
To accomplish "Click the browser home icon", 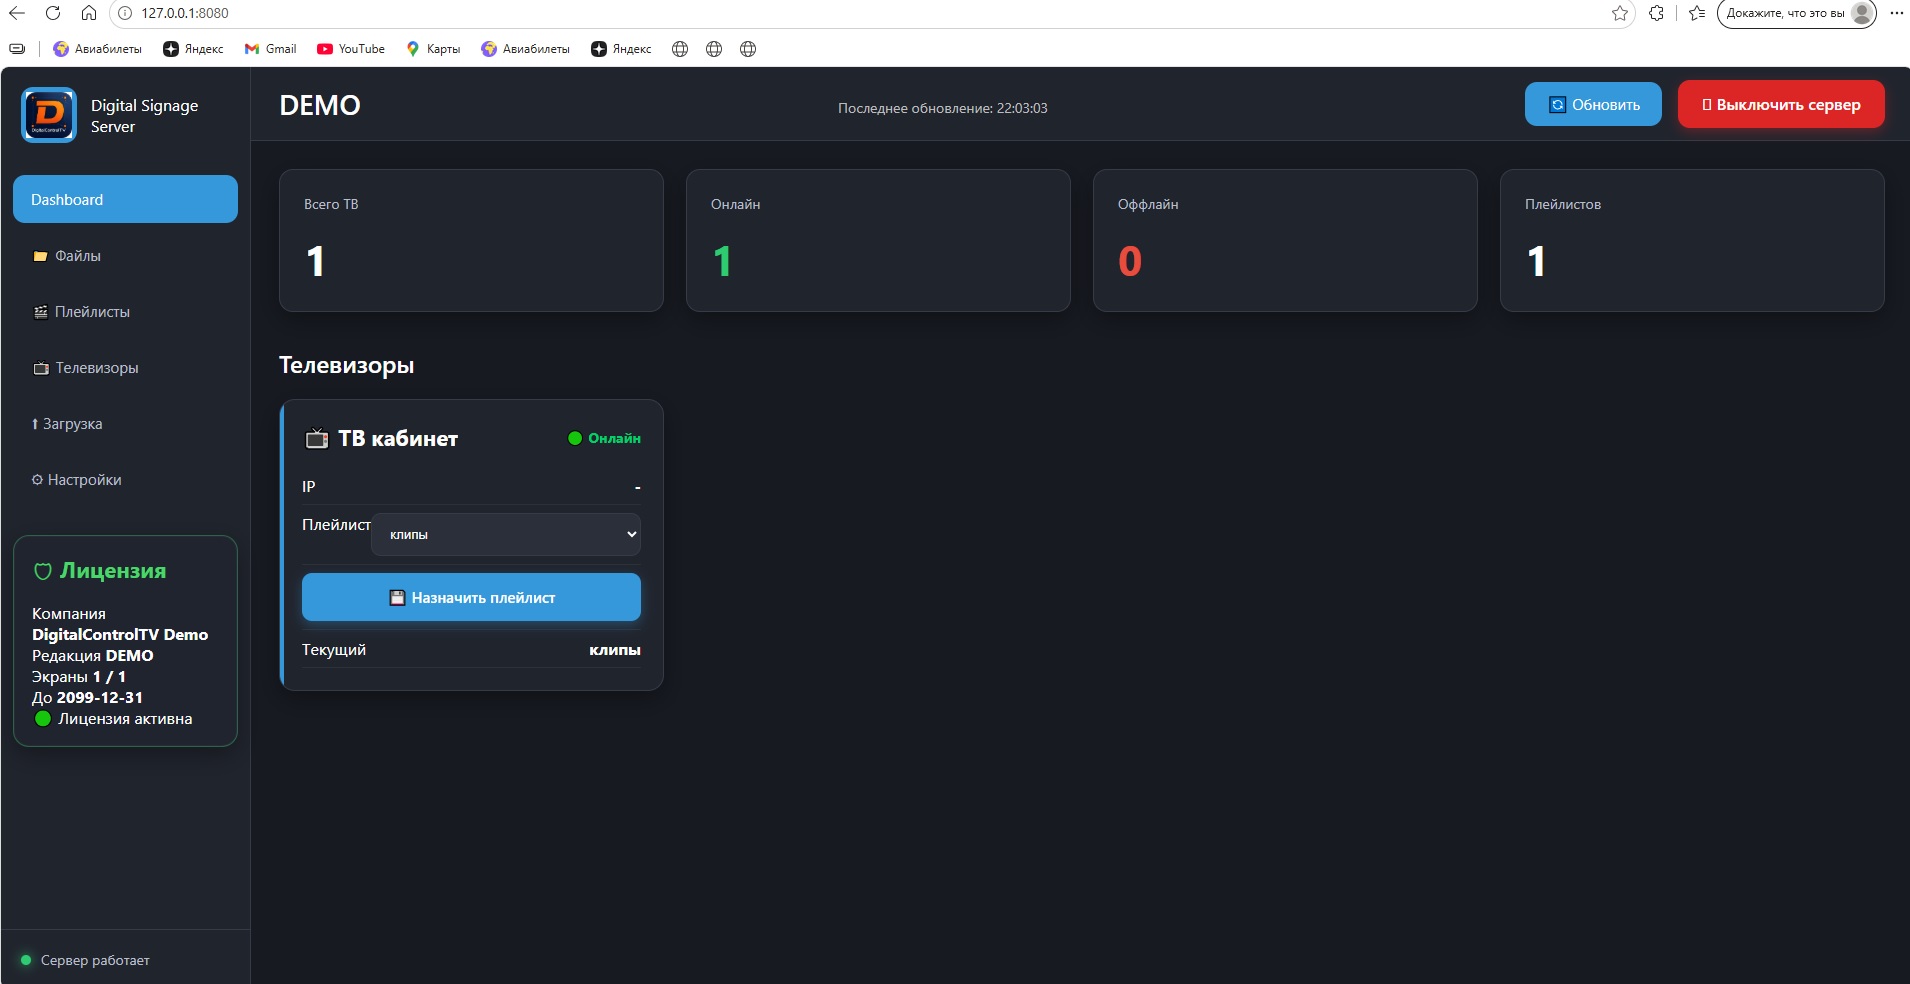I will (89, 13).
